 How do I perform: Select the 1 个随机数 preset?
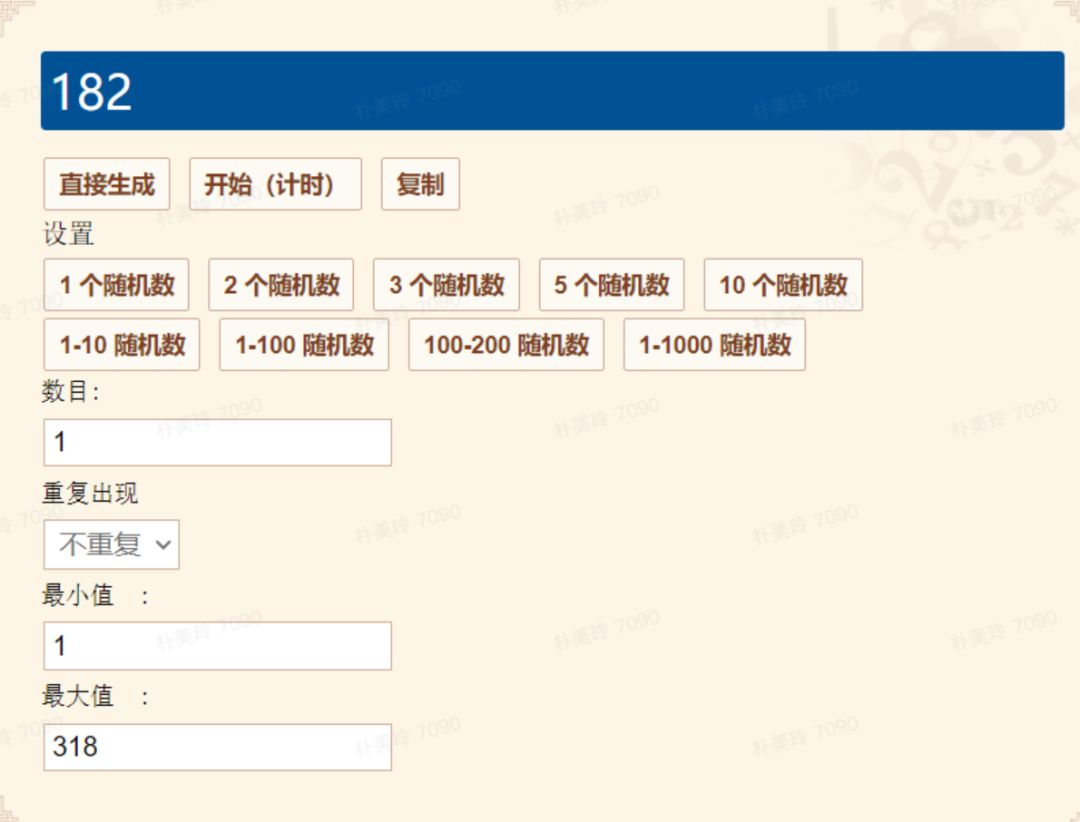pos(116,285)
